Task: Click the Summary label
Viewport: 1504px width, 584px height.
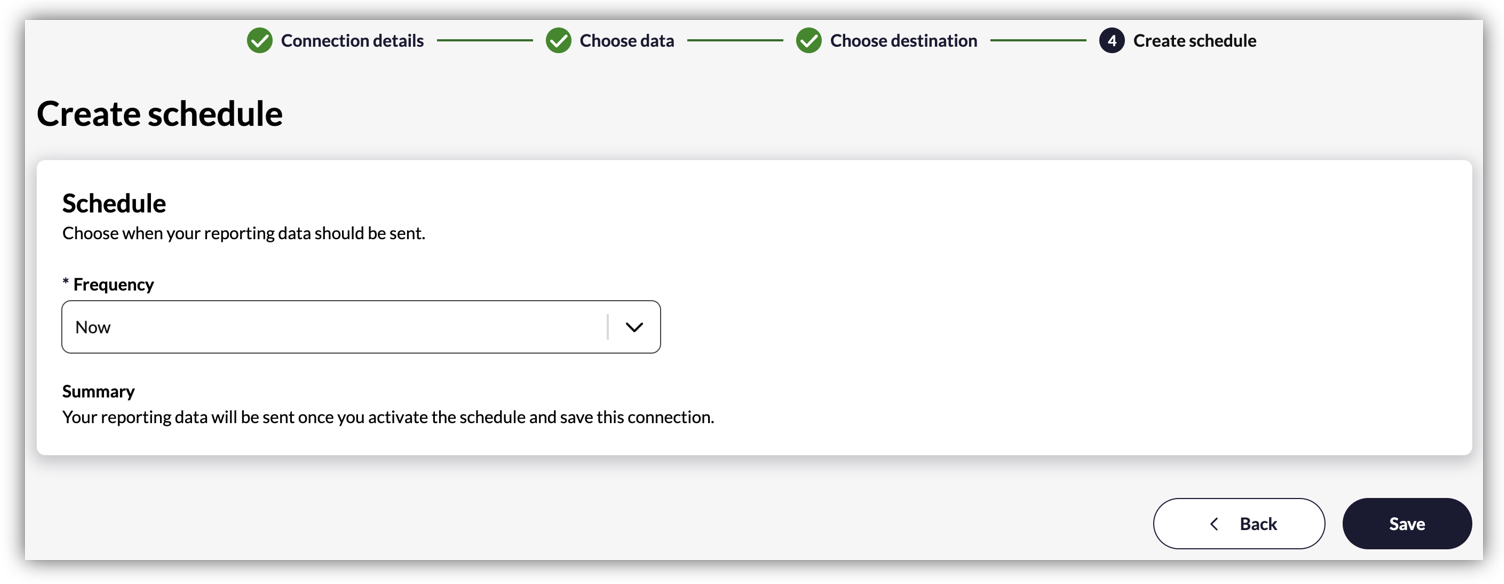Action: point(98,391)
